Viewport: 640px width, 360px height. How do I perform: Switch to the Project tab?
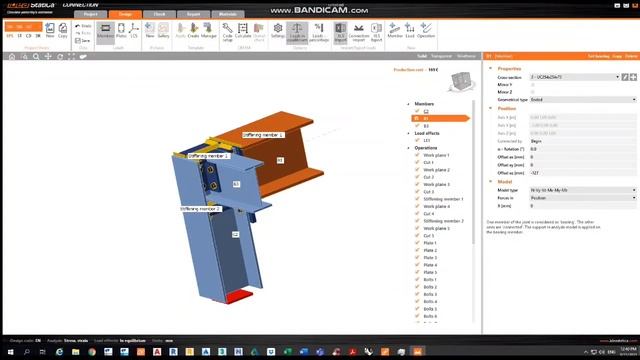90,14
